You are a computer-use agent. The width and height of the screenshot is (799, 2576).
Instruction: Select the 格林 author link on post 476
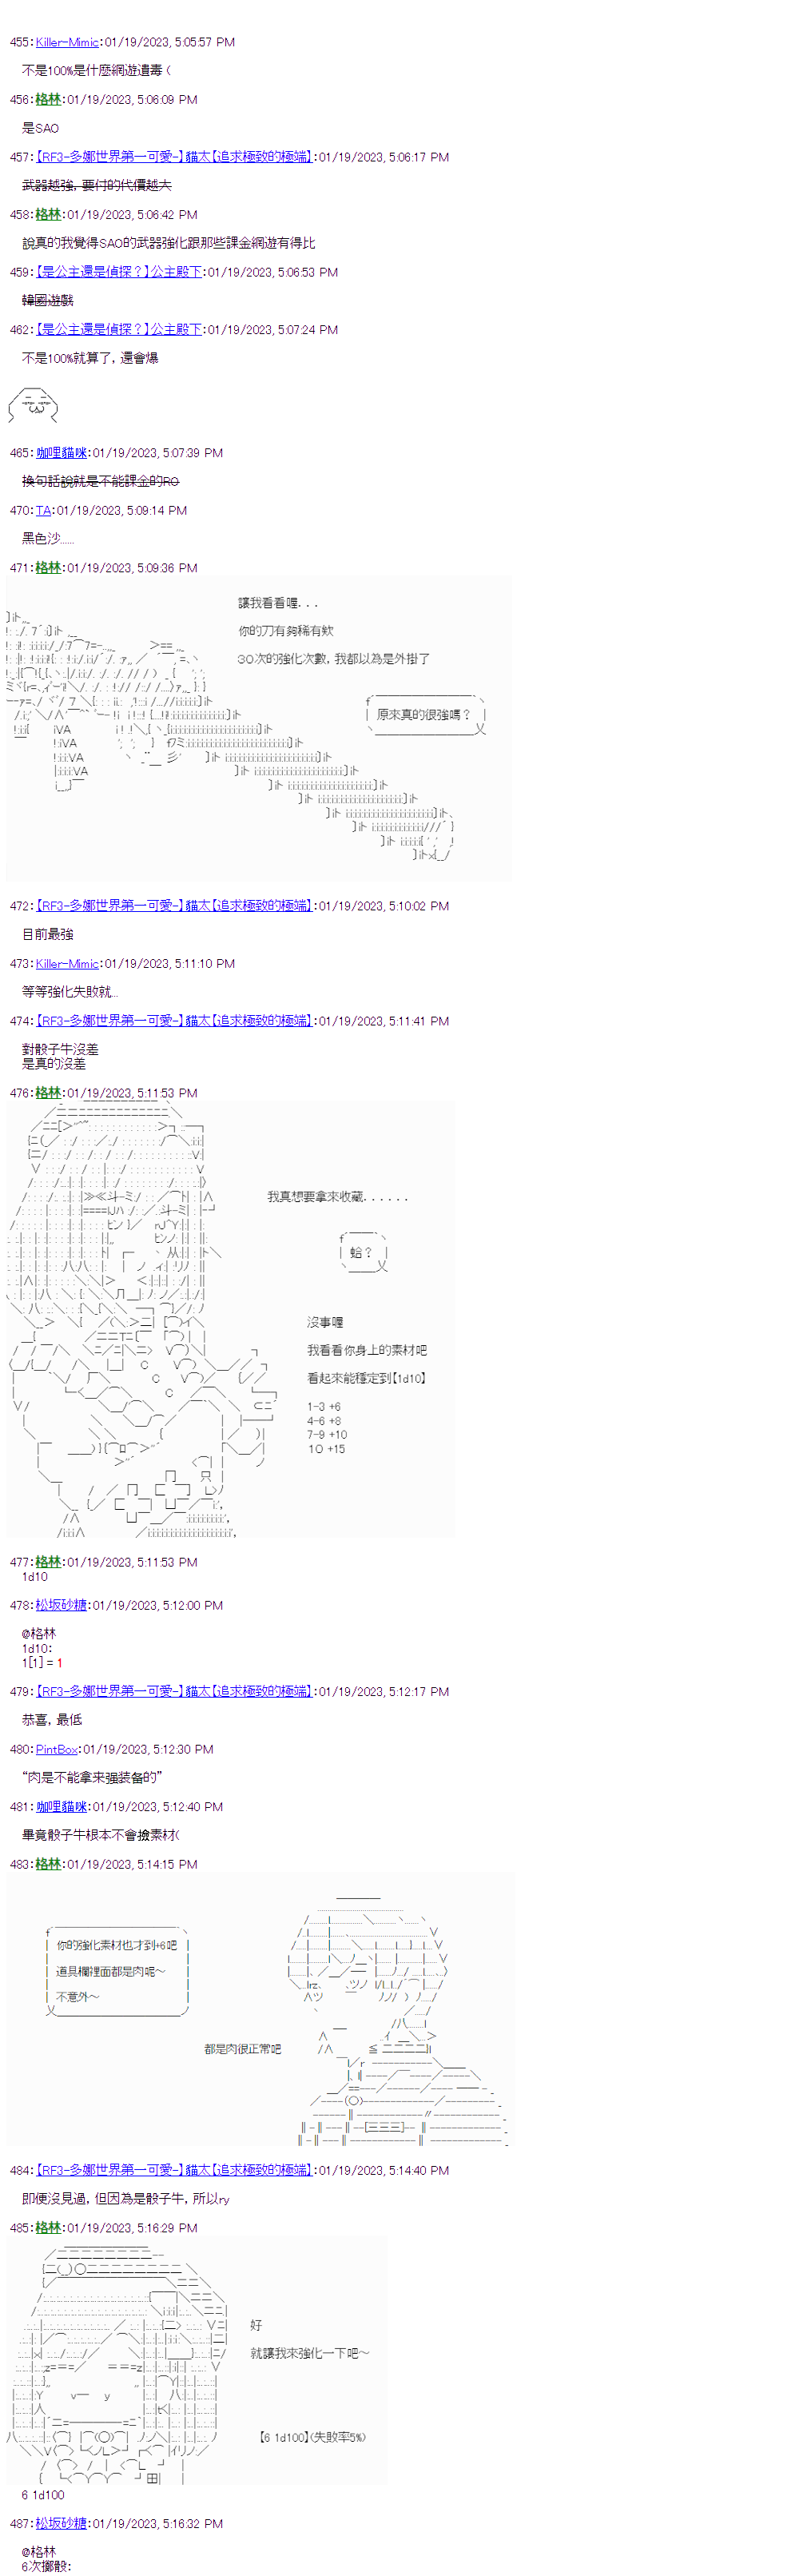pos(48,1093)
